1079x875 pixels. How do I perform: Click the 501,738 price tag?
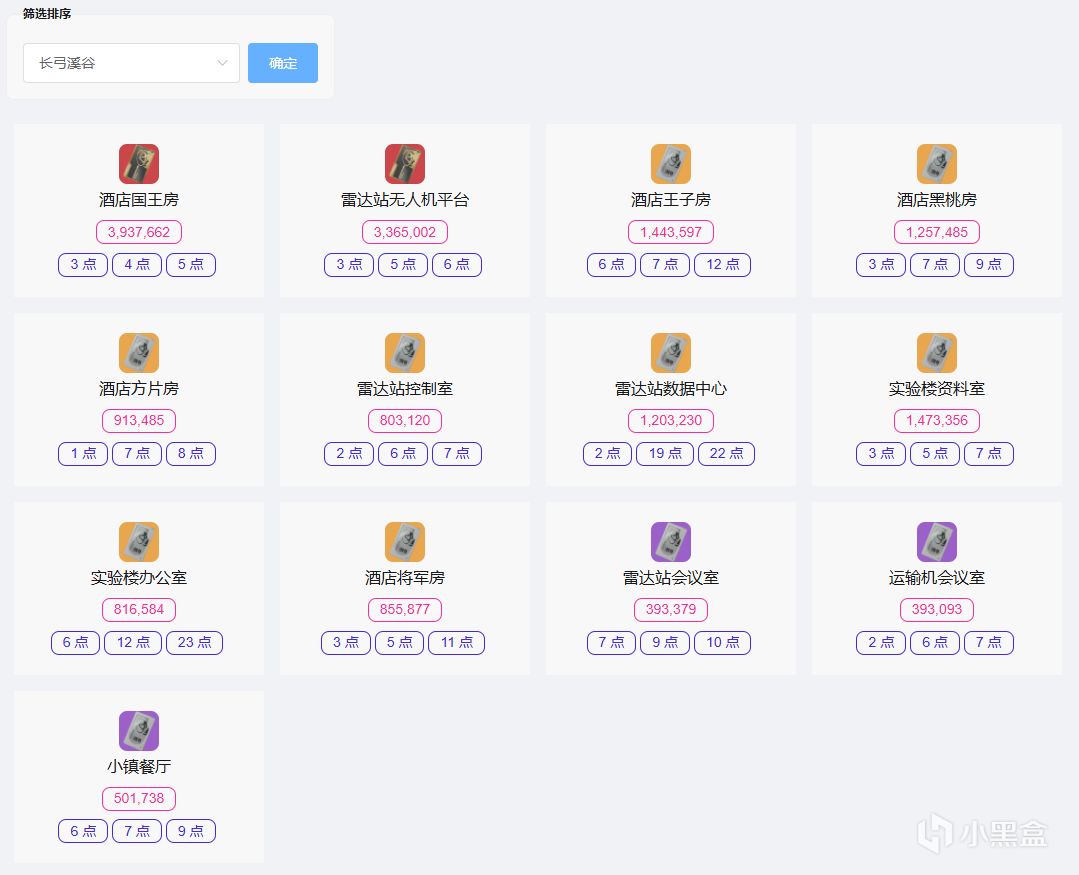(x=139, y=798)
